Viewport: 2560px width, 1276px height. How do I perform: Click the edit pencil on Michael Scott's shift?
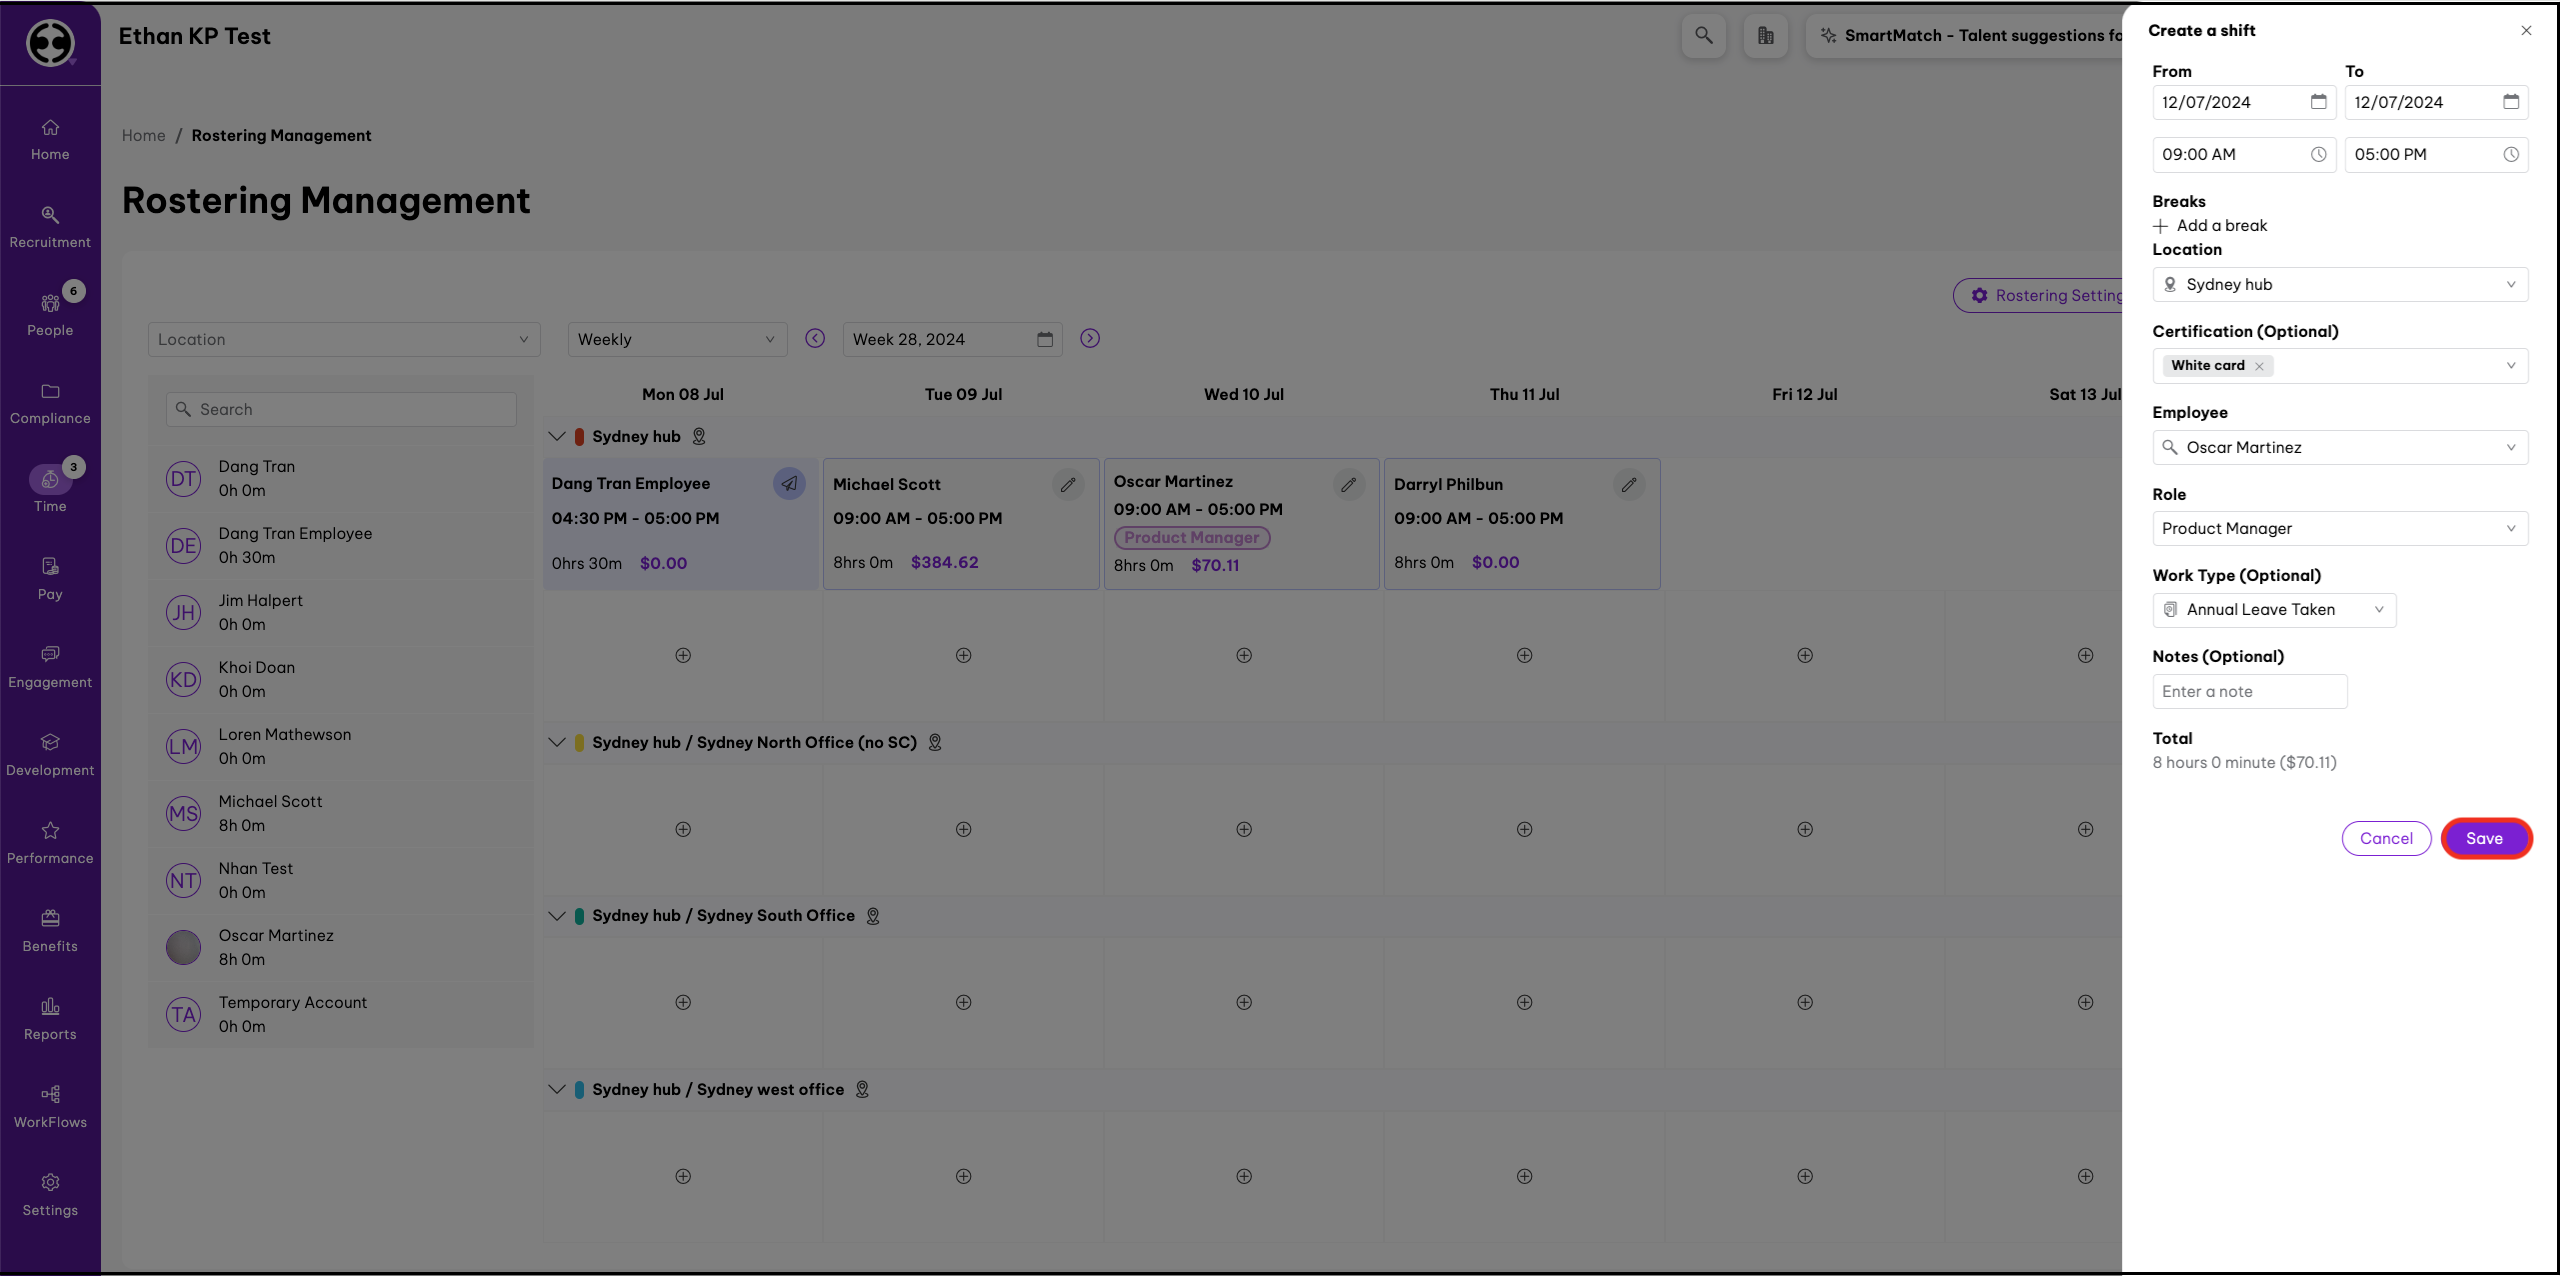coord(1068,485)
